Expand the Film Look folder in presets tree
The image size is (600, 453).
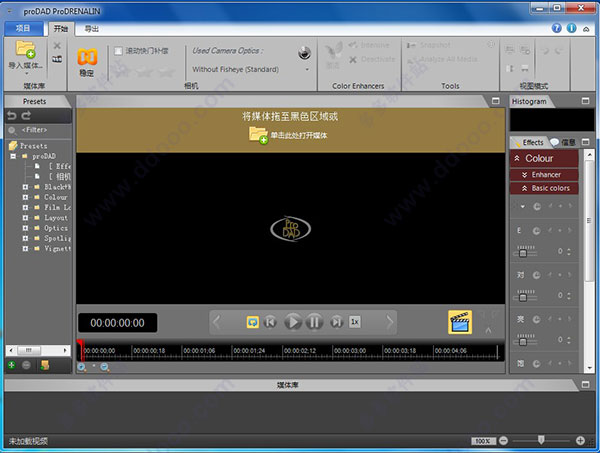pyautogui.click(x=25, y=207)
